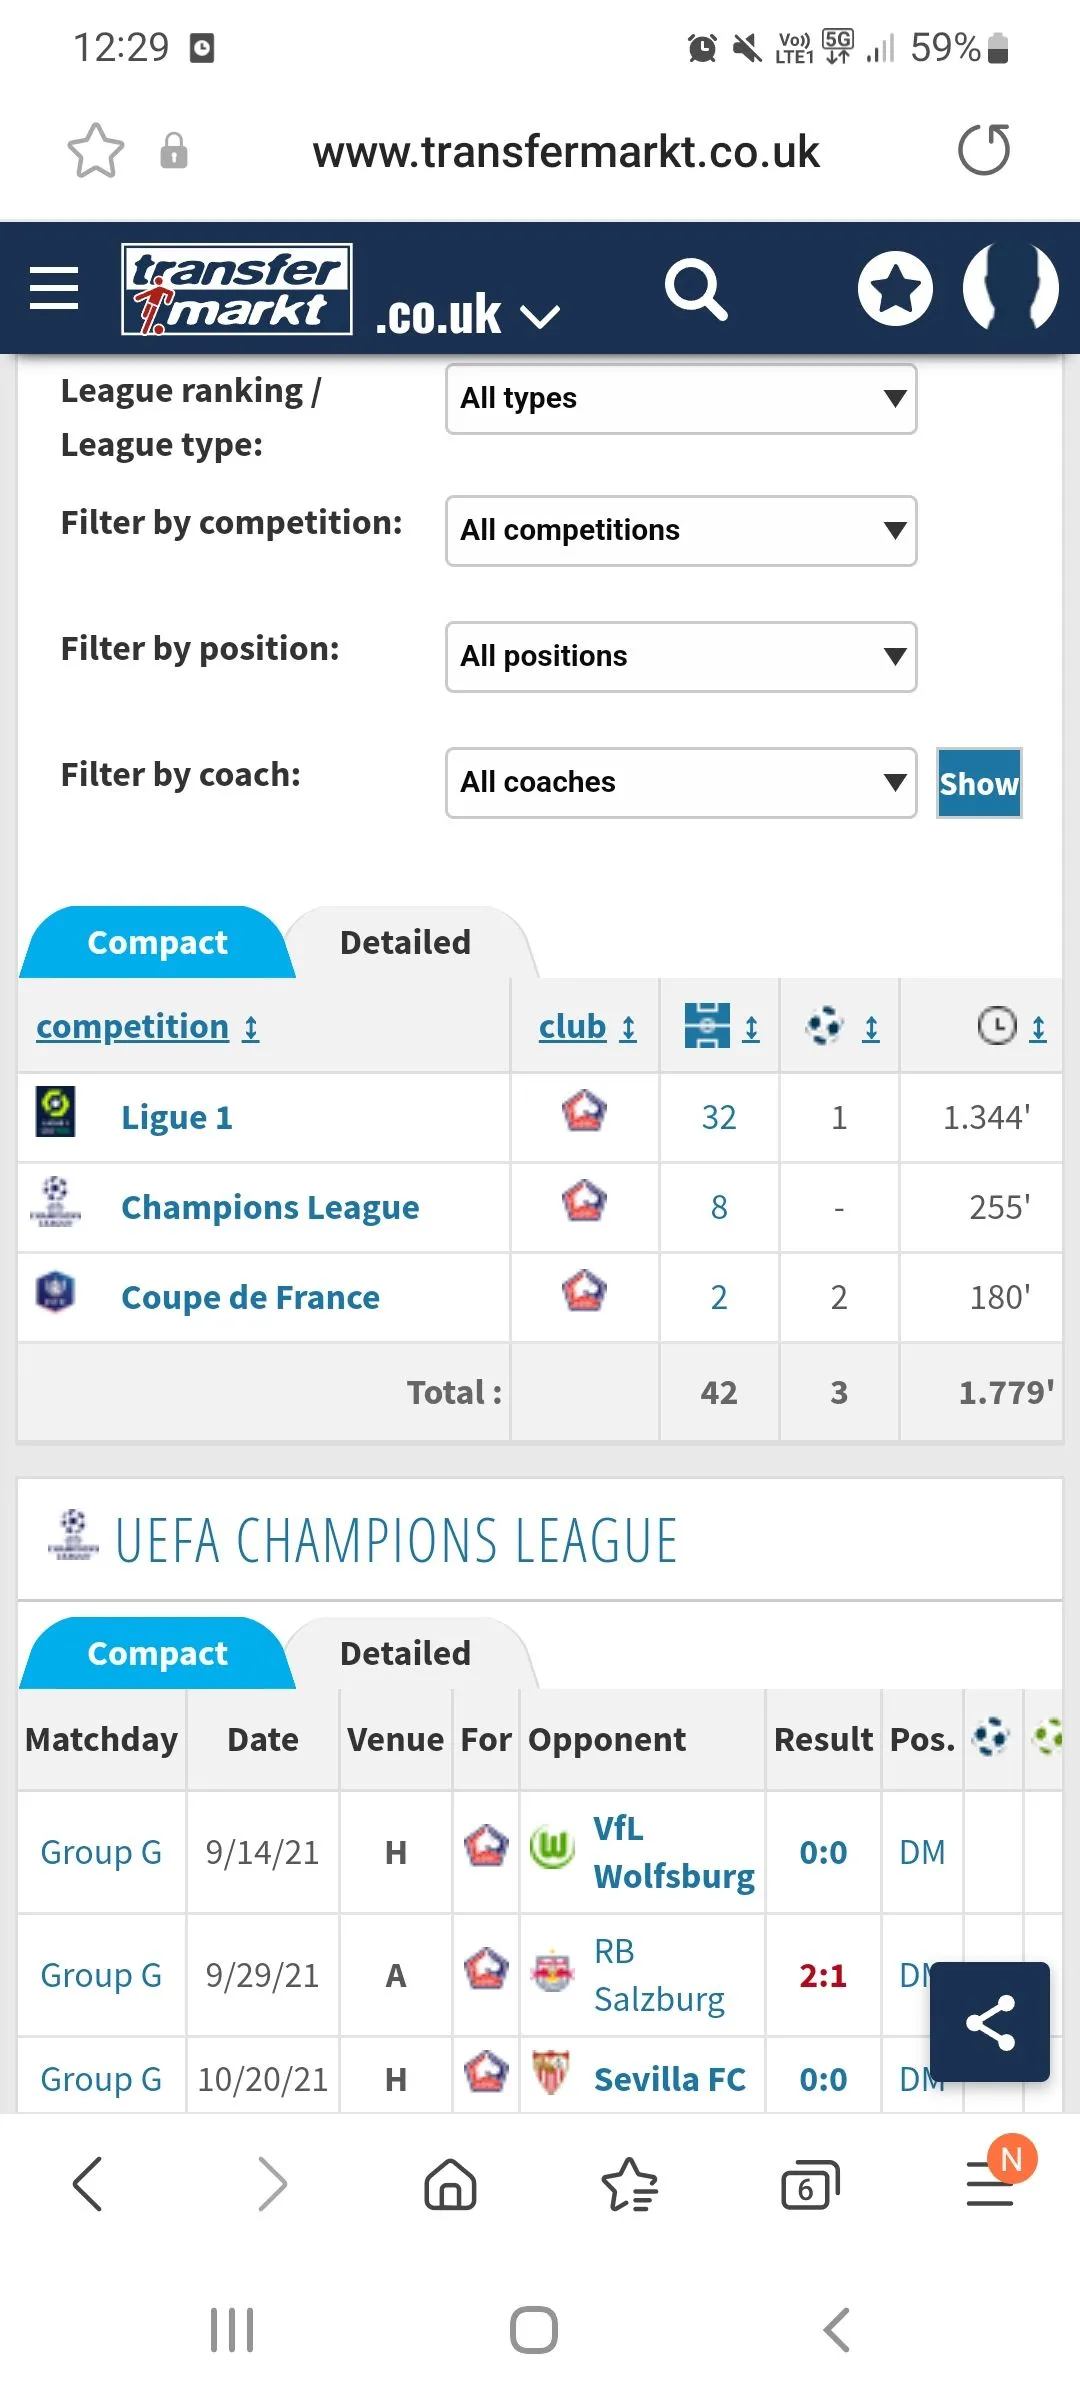This screenshot has height=2400, width=1080.
Task: Select the Detailed tab under UEFA Champions League
Action: 405,1653
